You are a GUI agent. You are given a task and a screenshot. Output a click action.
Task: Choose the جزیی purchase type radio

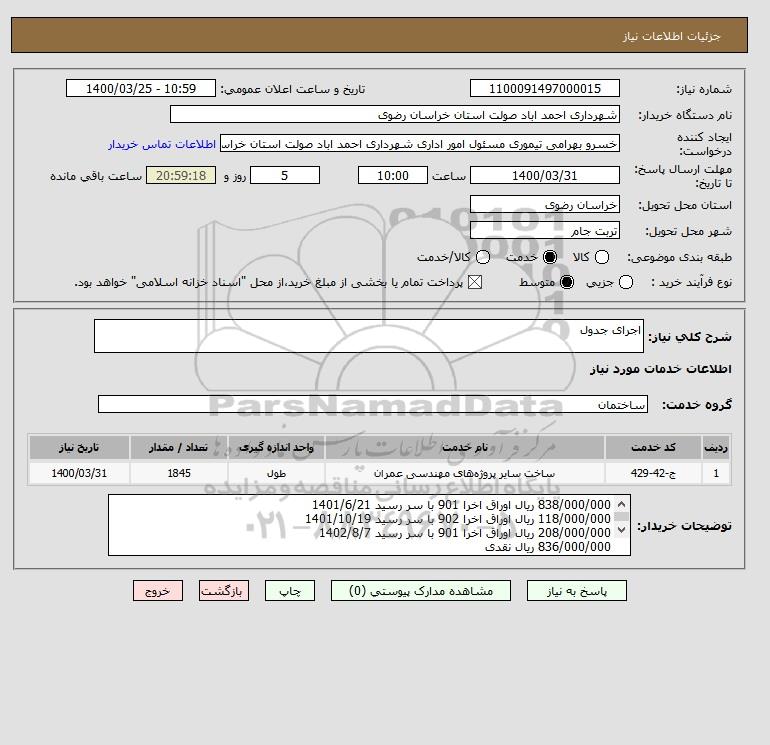tap(626, 282)
